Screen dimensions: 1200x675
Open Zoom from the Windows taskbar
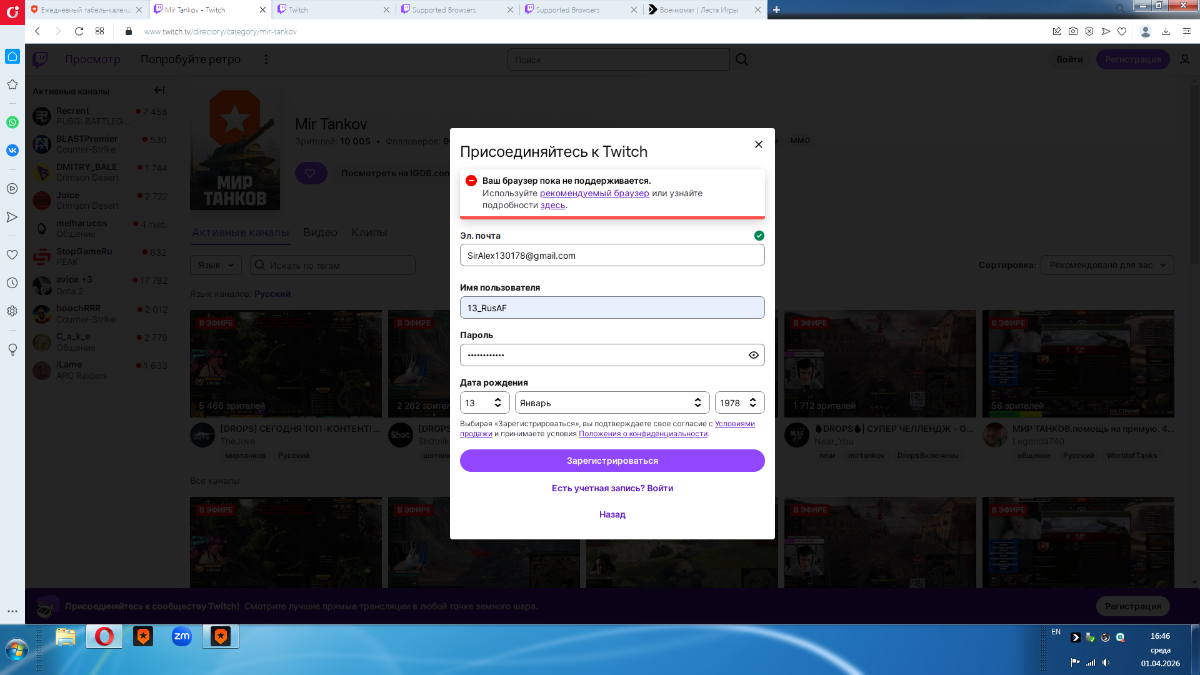point(181,636)
